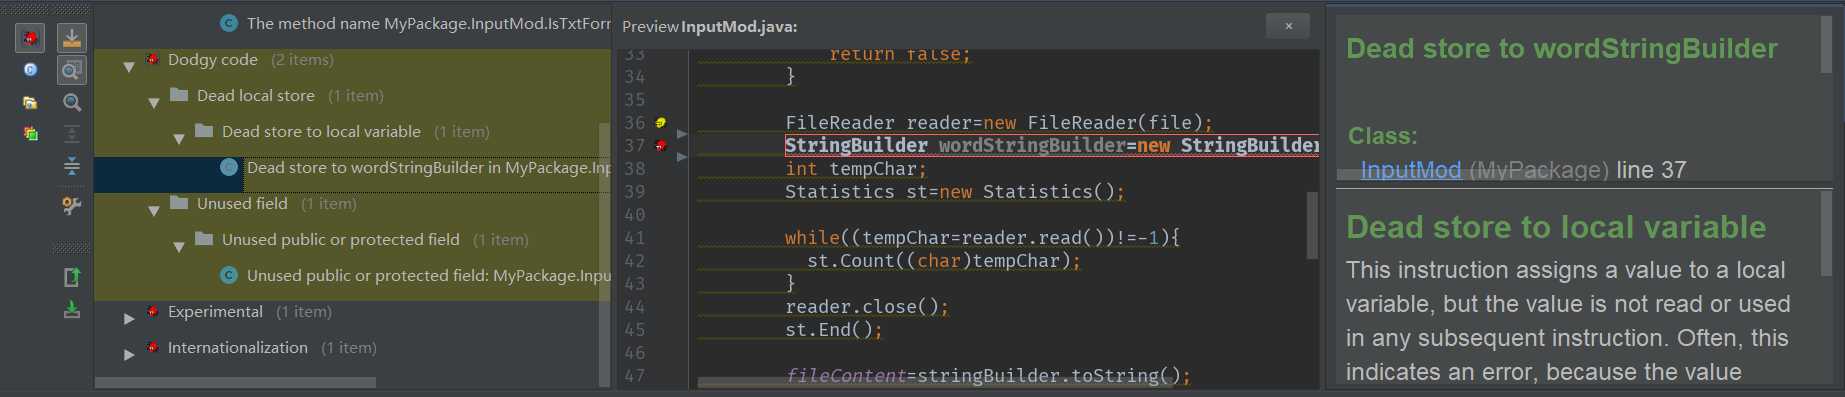Click folder icon of Dead local store
Screen dimensions: 1845x397
[x=179, y=95]
